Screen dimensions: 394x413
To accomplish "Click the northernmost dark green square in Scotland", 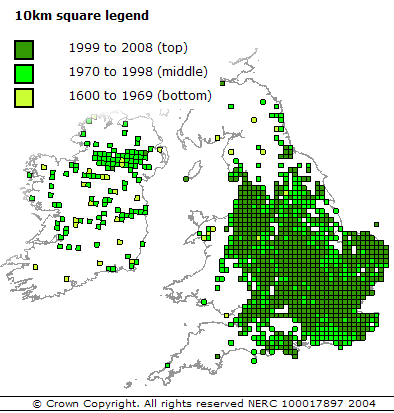I will tap(222, 83).
